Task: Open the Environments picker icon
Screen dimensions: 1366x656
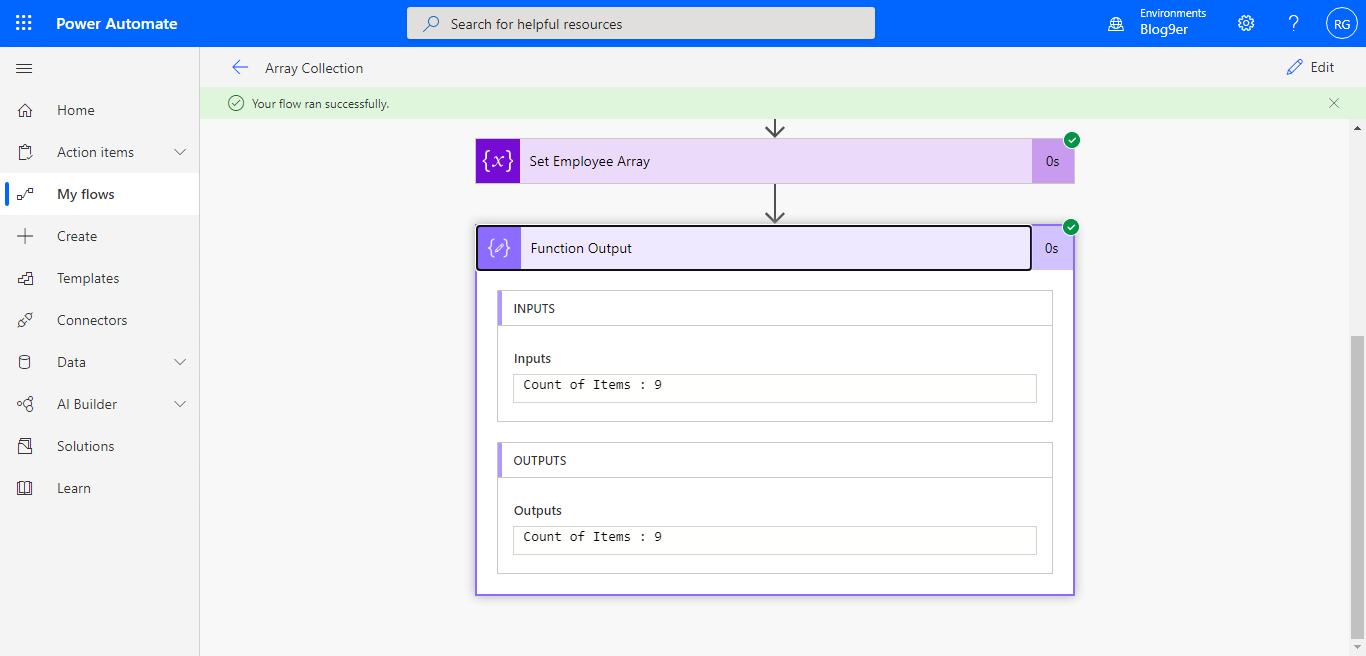Action: point(1116,23)
